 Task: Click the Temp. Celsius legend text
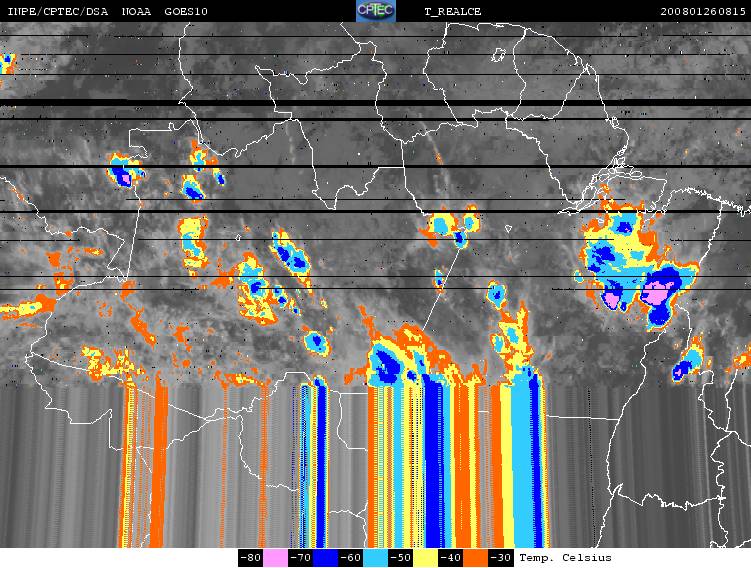[566, 558]
